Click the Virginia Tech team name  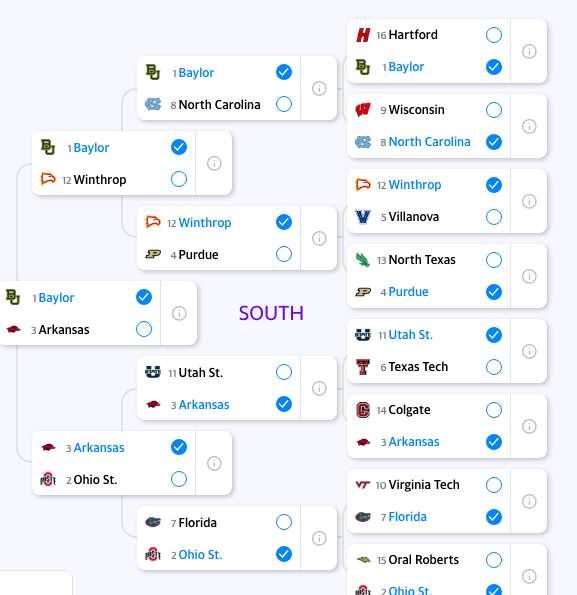click(424, 485)
